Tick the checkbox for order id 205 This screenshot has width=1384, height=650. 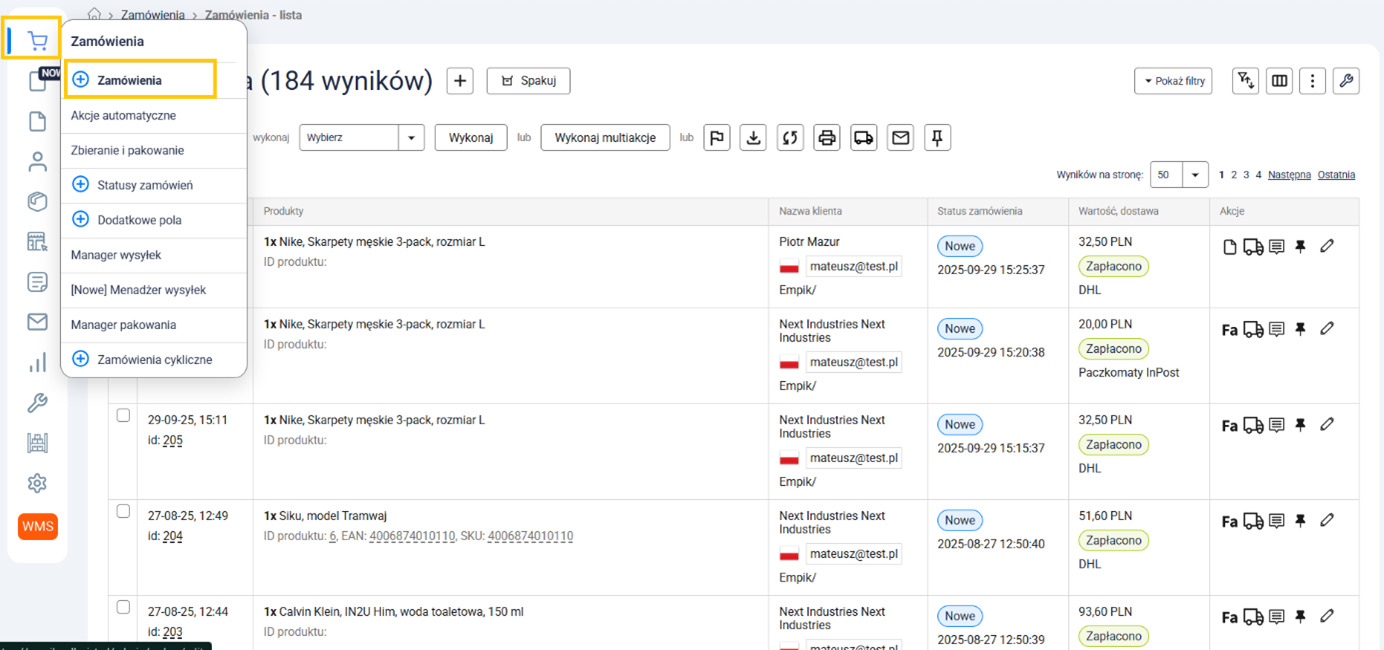[x=123, y=415]
